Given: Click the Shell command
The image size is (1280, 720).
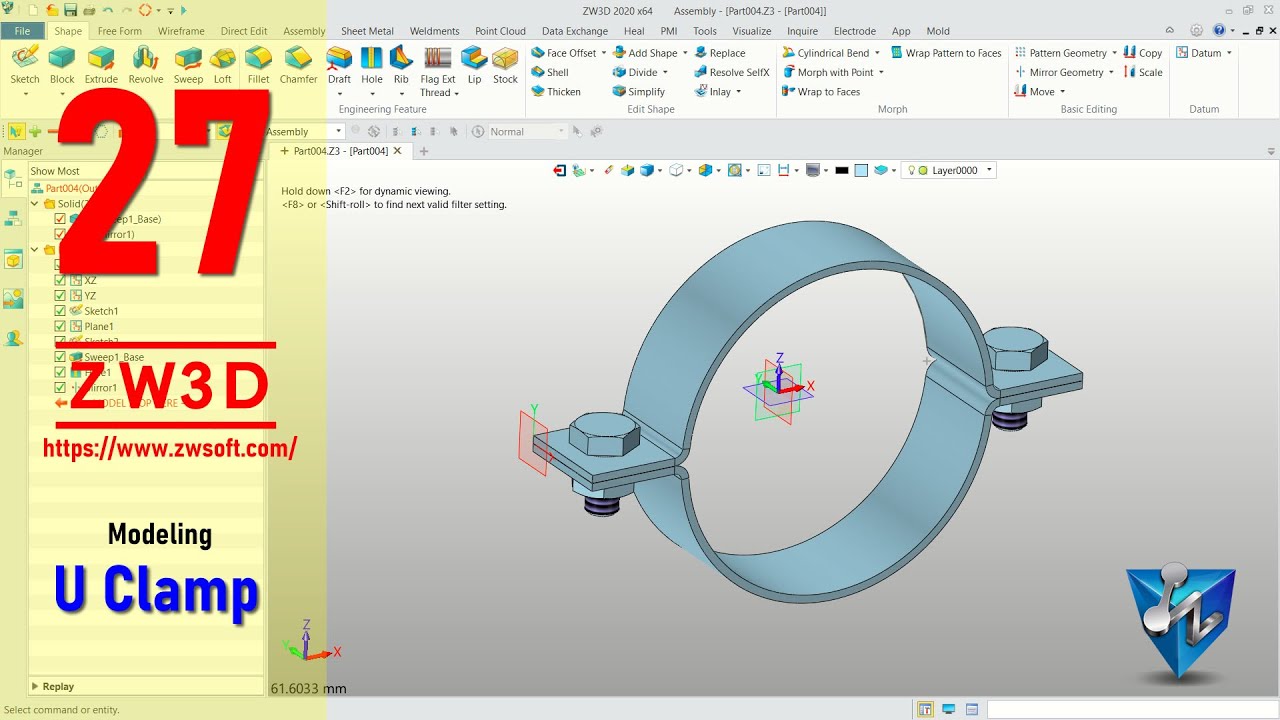Looking at the screenshot, I should (x=549, y=72).
